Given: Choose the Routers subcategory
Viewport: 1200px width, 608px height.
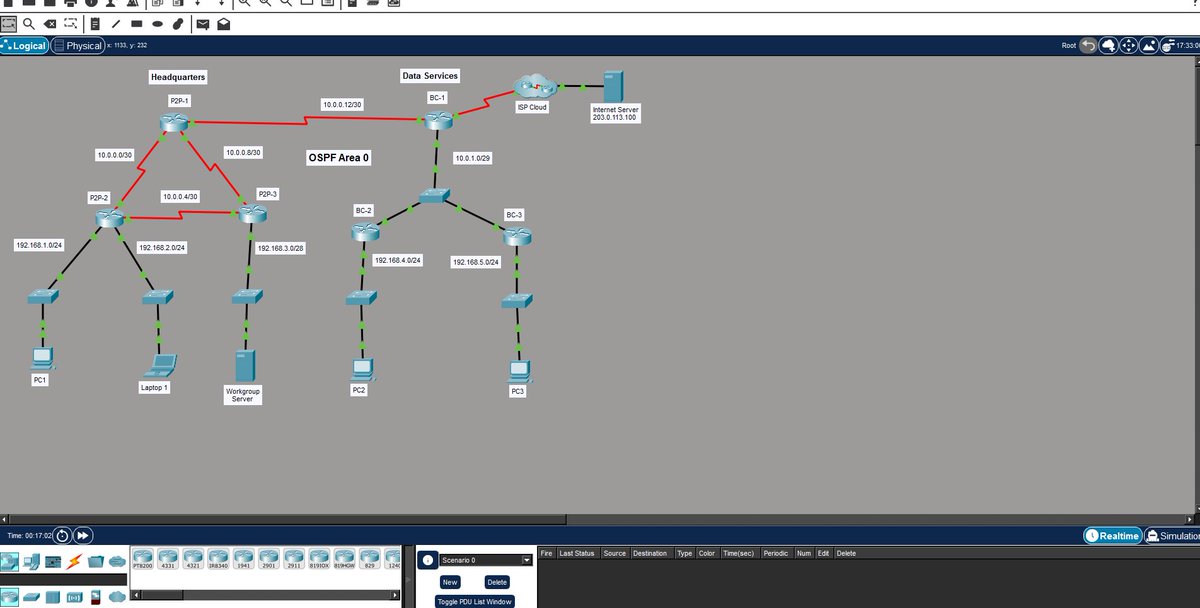Looking at the screenshot, I should (x=11, y=596).
